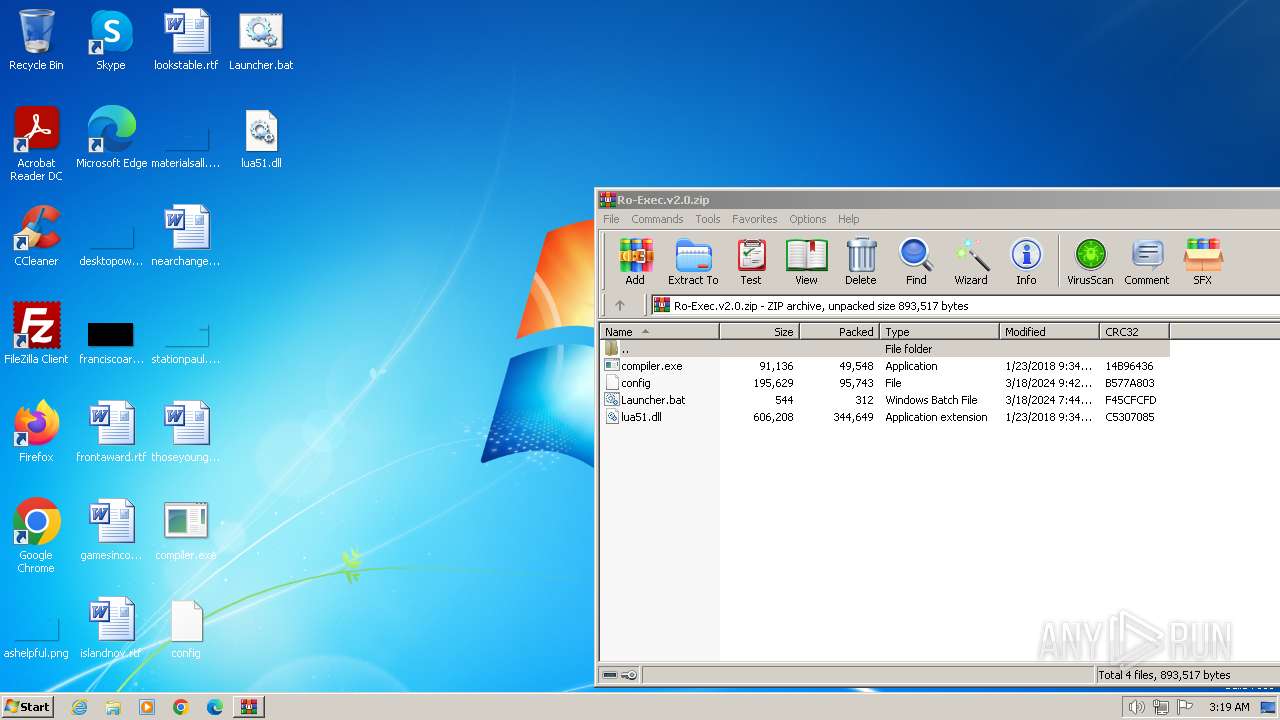The height and width of the screenshot is (720, 1280).
Task: Select ashelpful.png on the desktop
Action: (36, 636)
